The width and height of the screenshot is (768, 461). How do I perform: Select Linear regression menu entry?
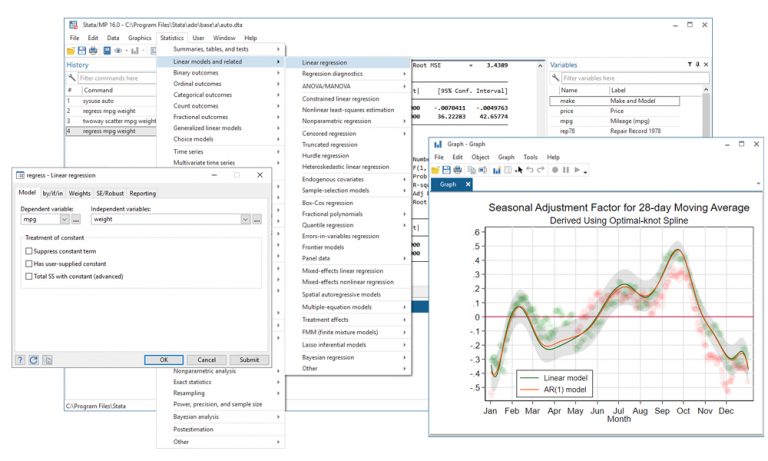click(348, 63)
